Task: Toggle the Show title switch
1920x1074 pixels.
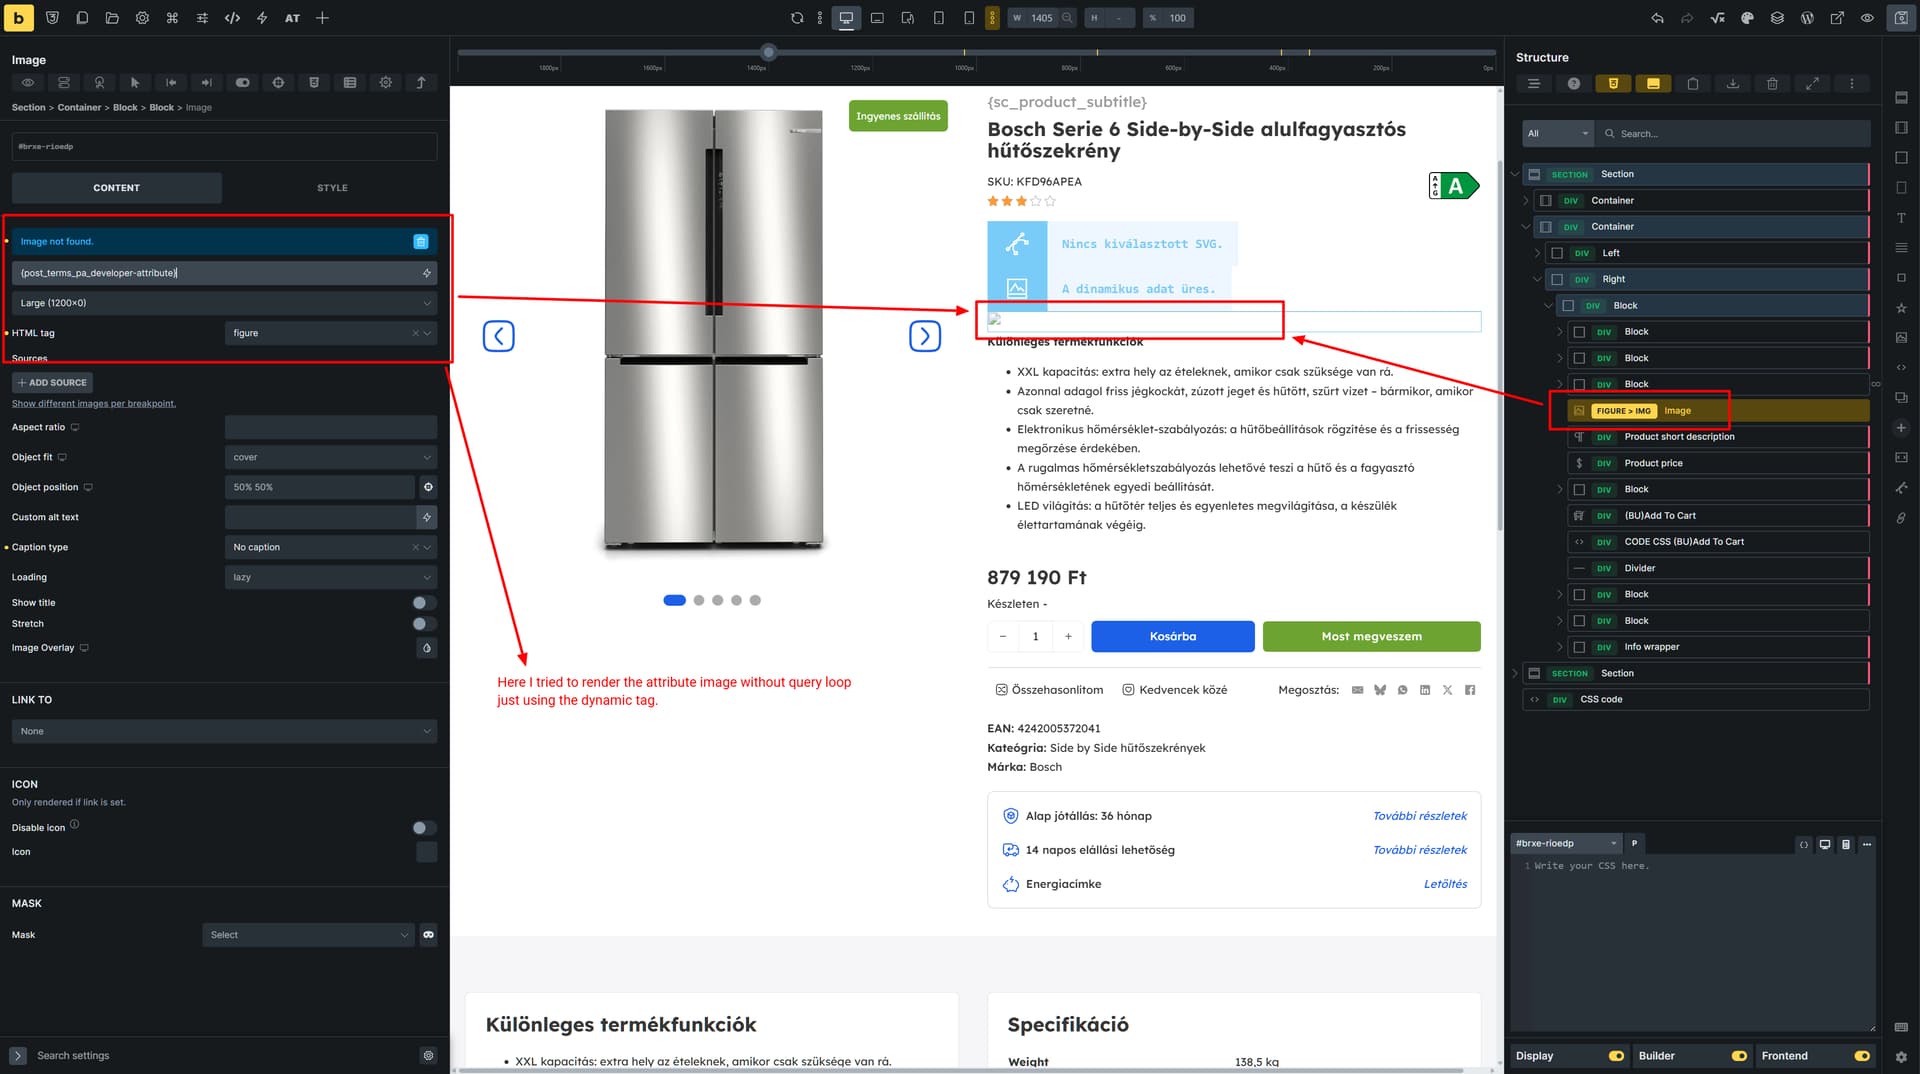Action: point(424,603)
